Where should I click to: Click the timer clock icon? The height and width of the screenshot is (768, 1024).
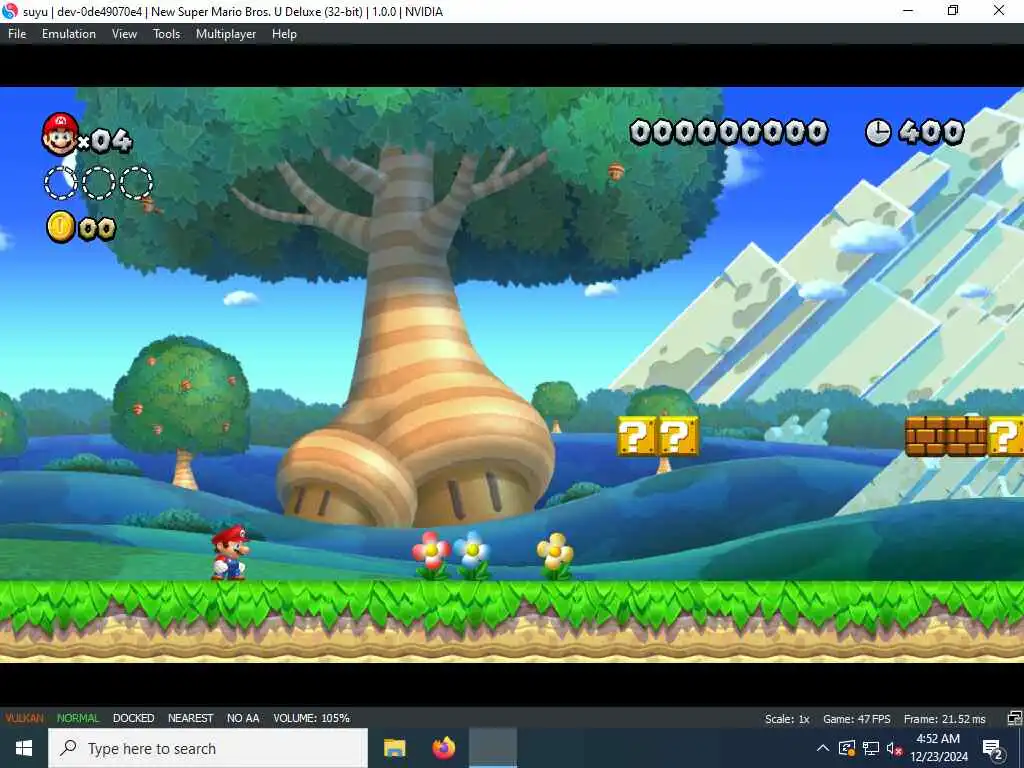coord(878,132)
